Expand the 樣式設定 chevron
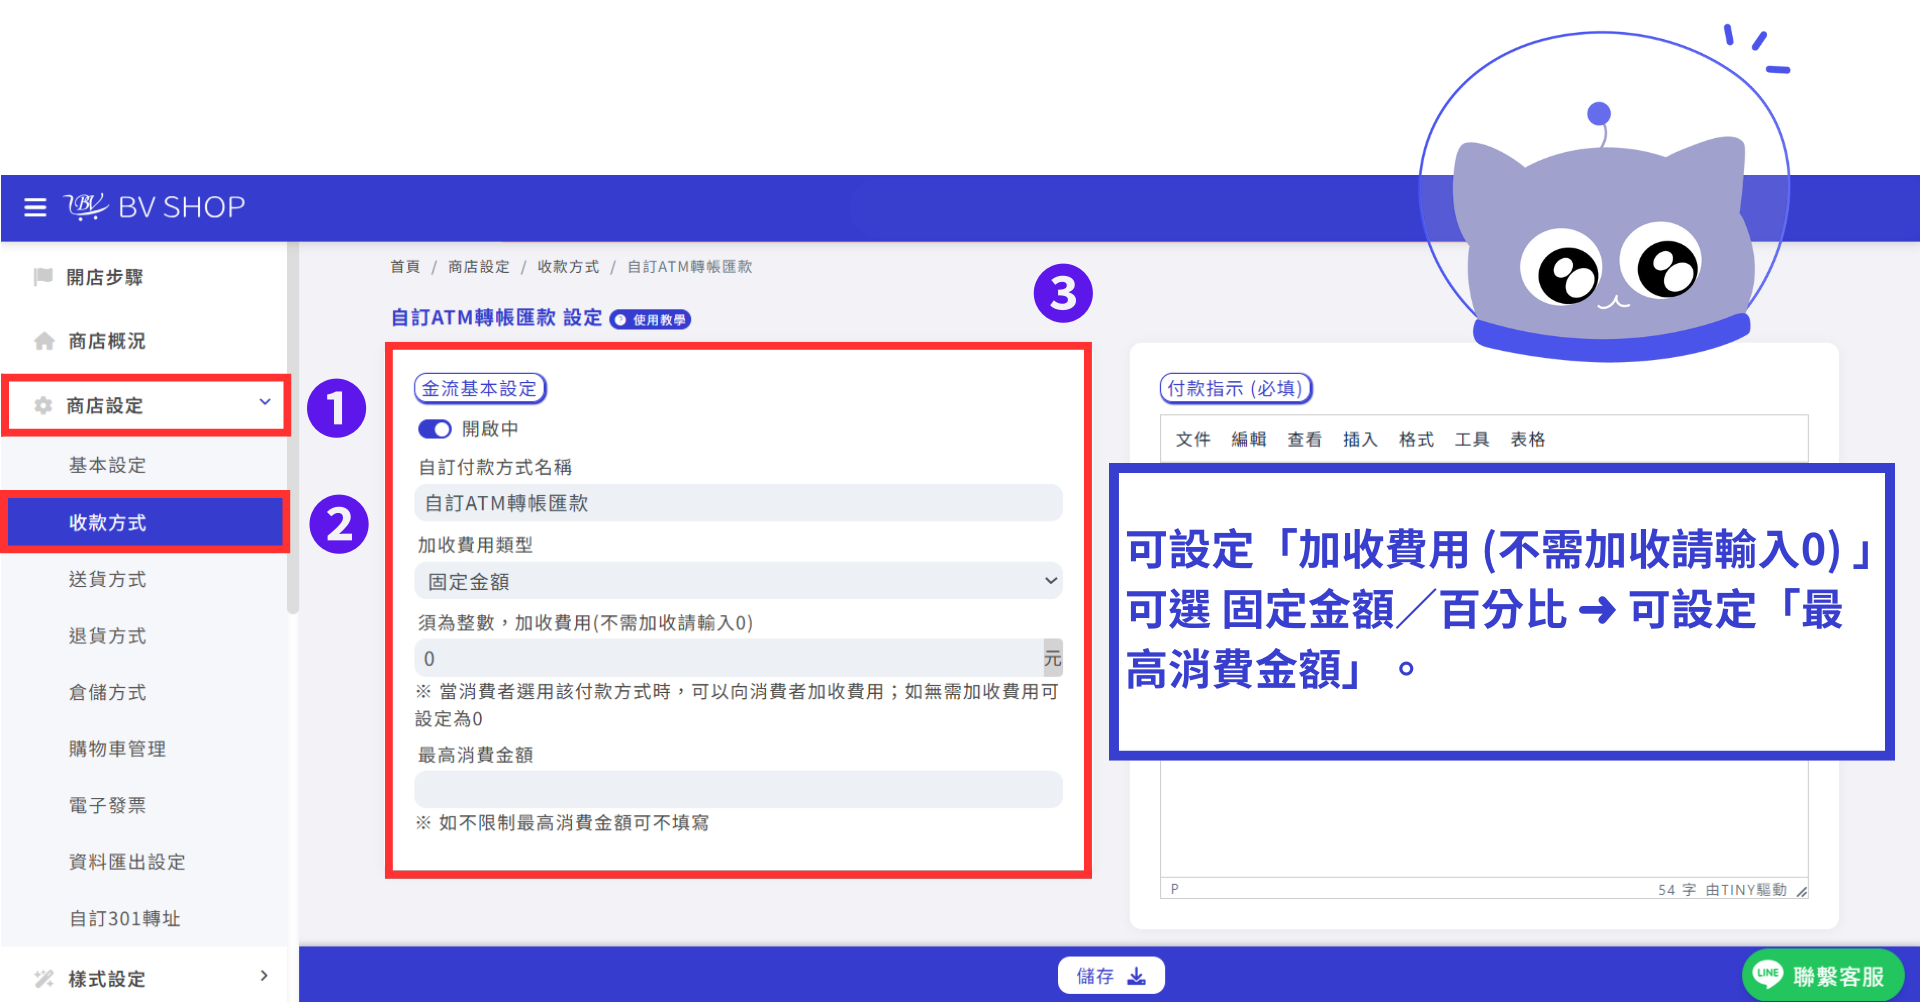This screenshot has height=1002, width=1920. [x=264, y=975]
